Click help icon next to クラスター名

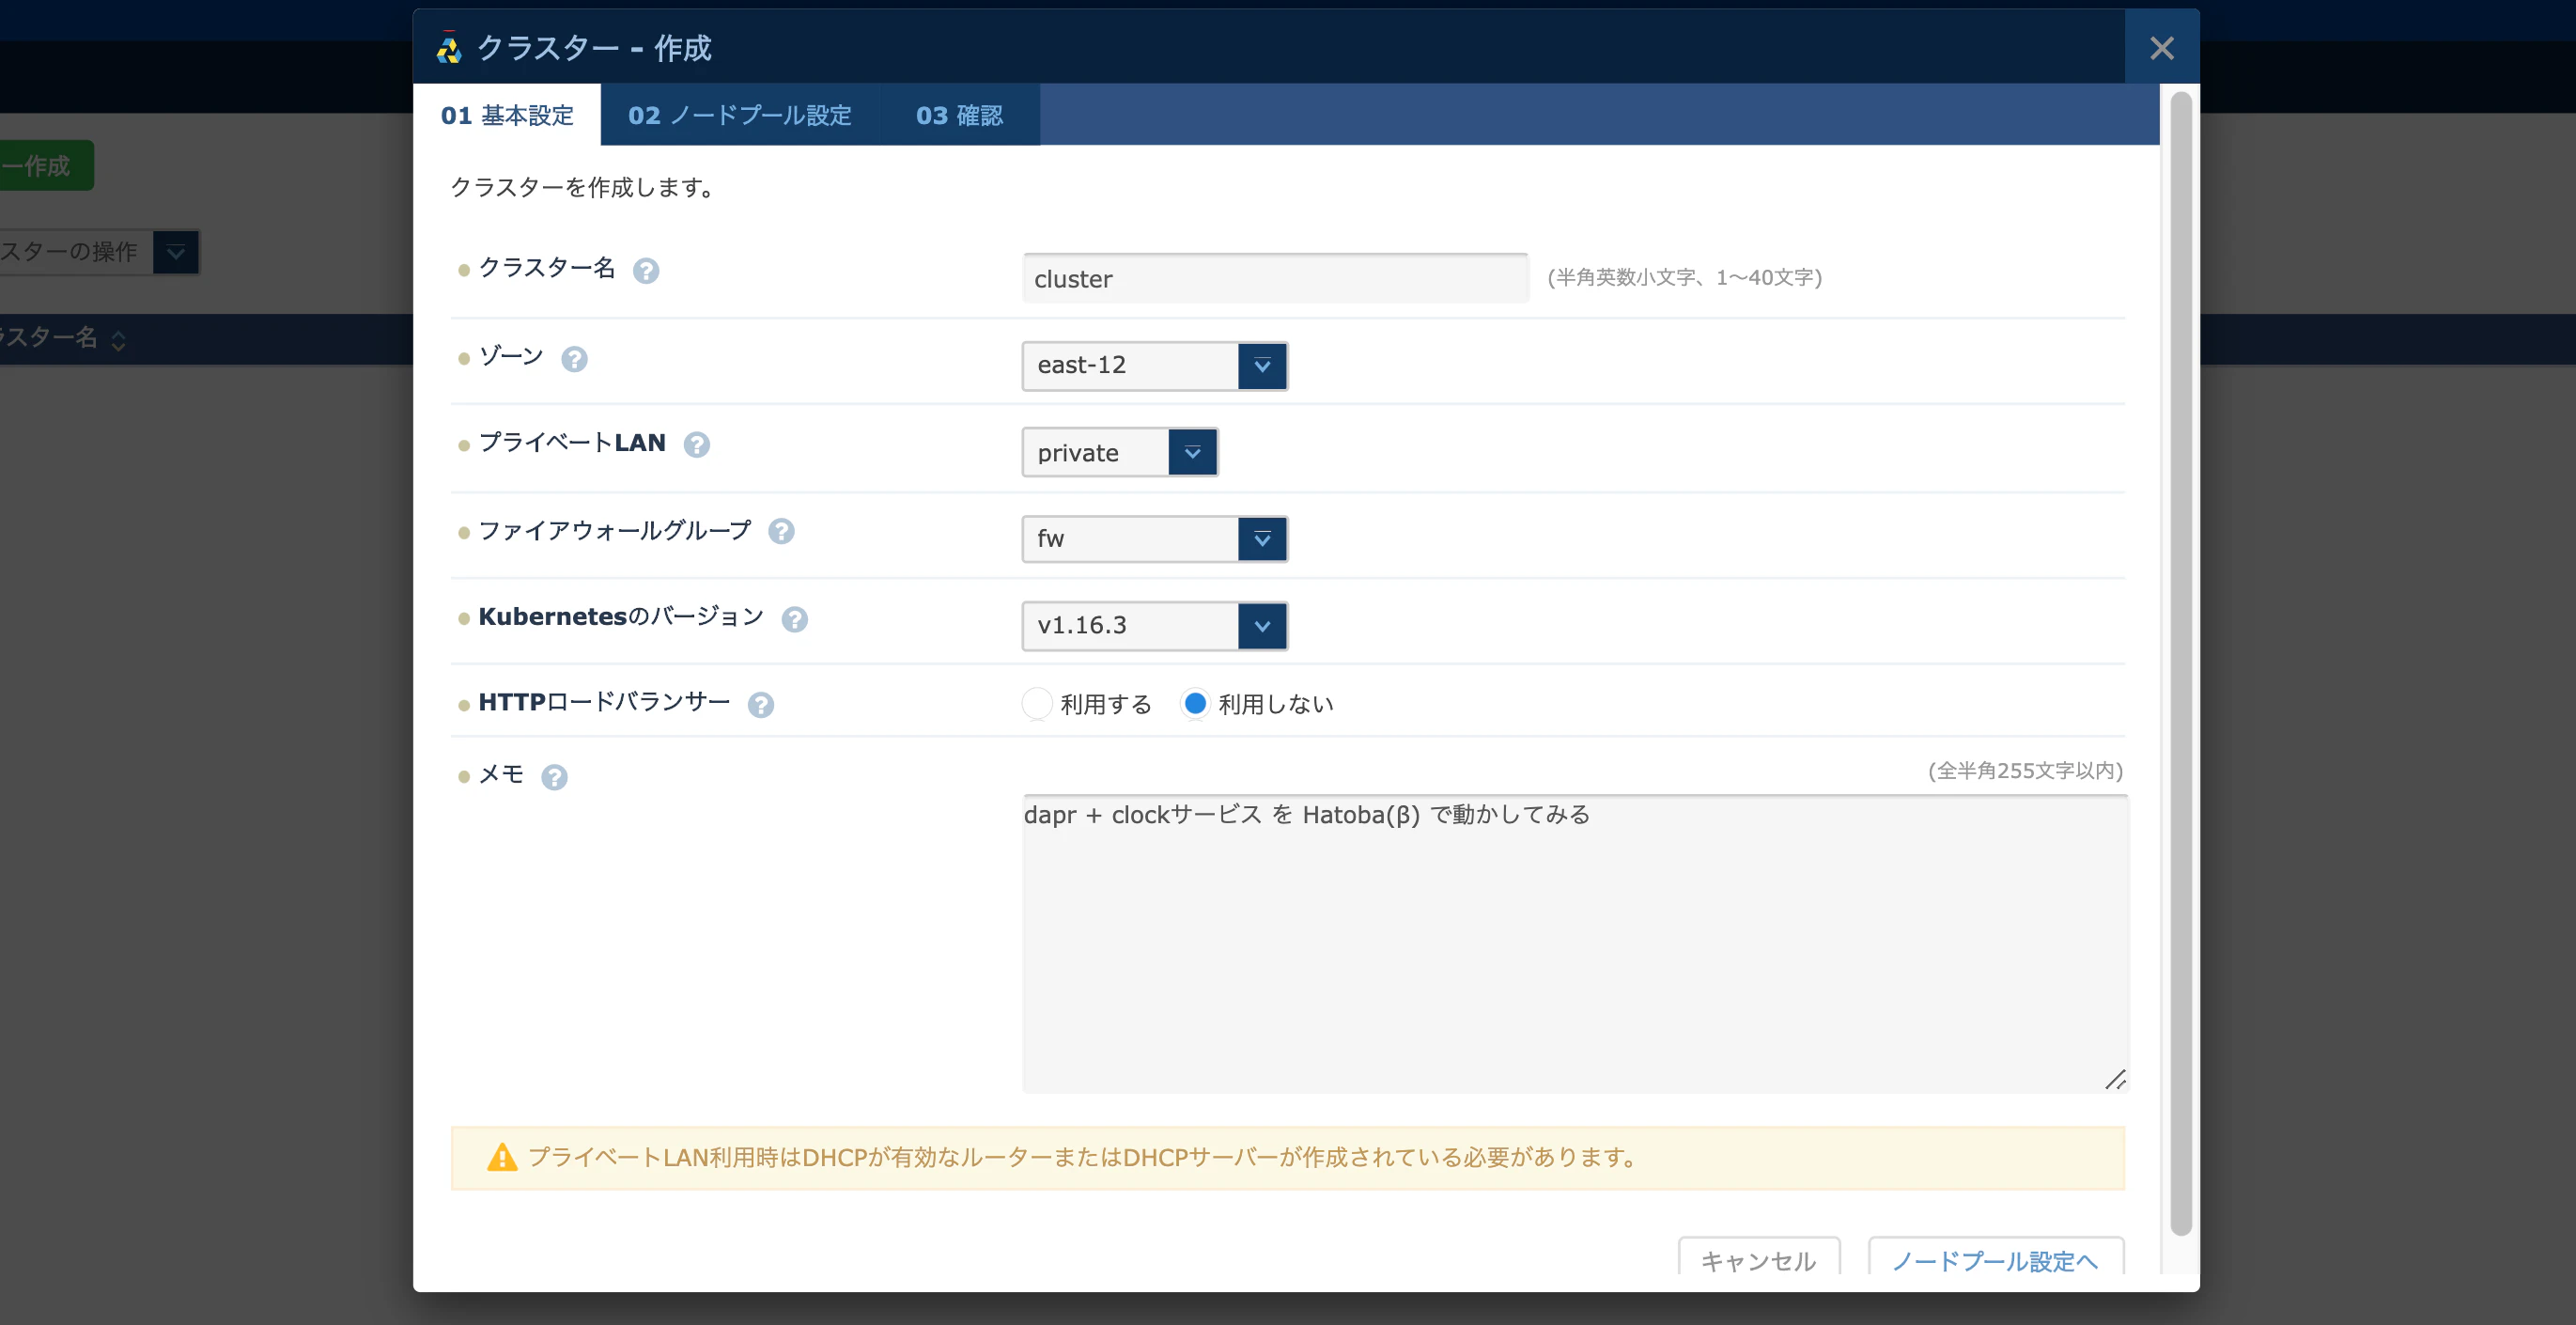(x=646, y=271)
